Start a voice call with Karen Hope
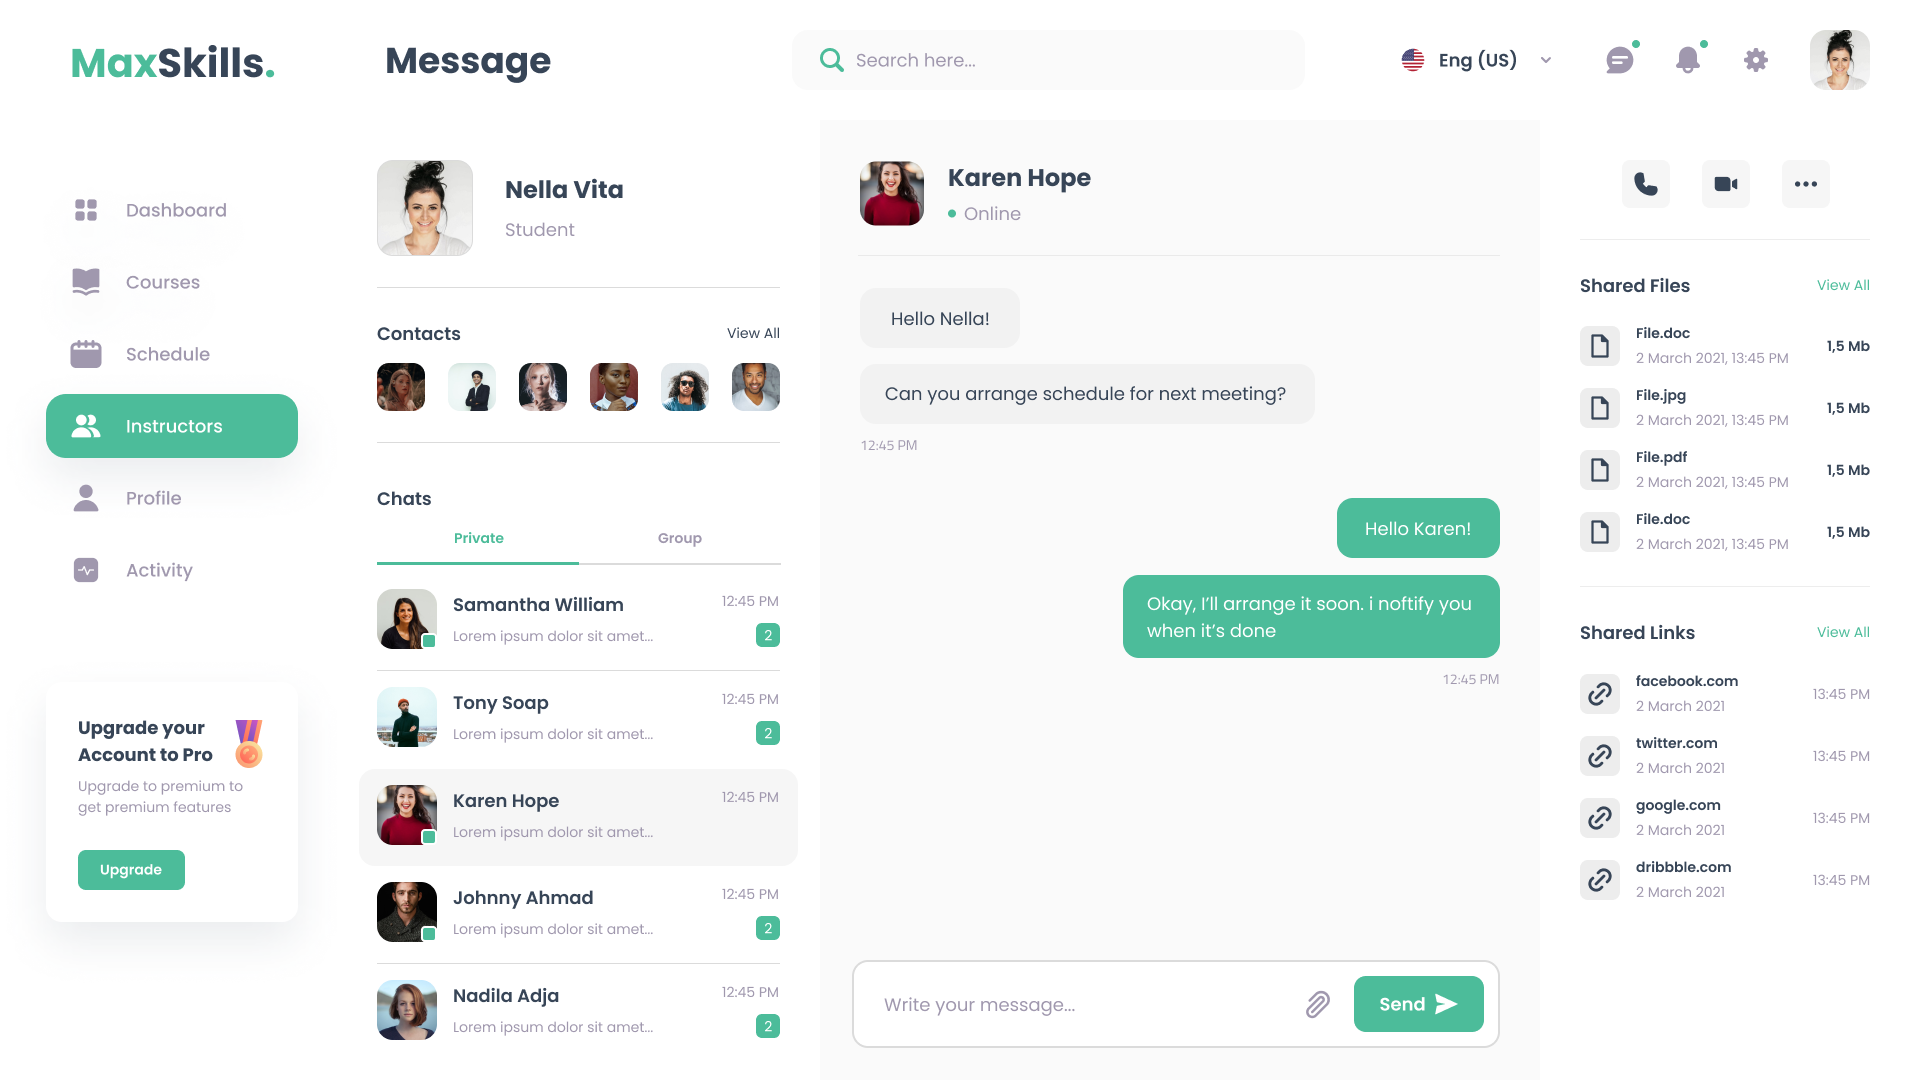 click(x=1646, y=184)
